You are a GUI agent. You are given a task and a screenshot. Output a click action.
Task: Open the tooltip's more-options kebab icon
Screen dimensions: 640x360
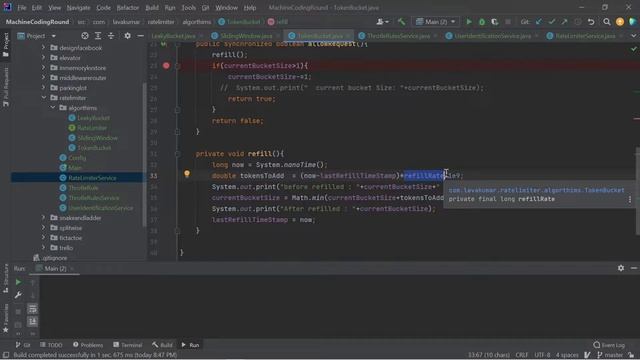(x=630, y=199)
